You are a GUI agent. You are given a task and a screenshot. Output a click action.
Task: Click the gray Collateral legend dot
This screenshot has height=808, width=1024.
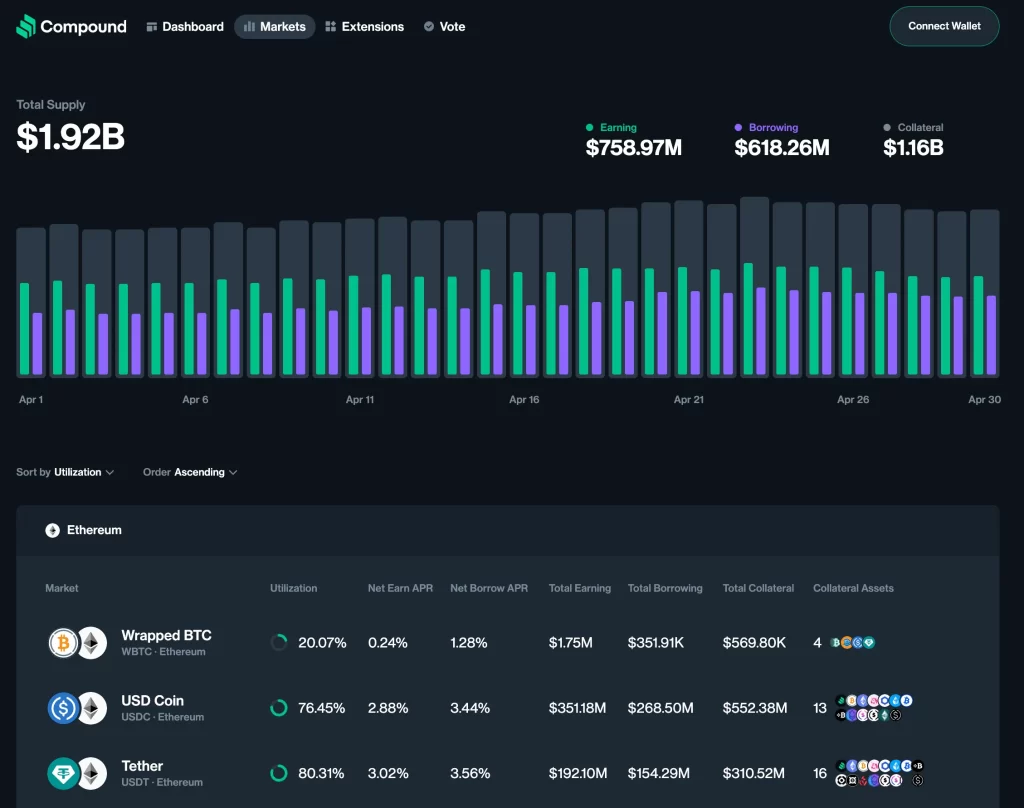tap(887, 127)
